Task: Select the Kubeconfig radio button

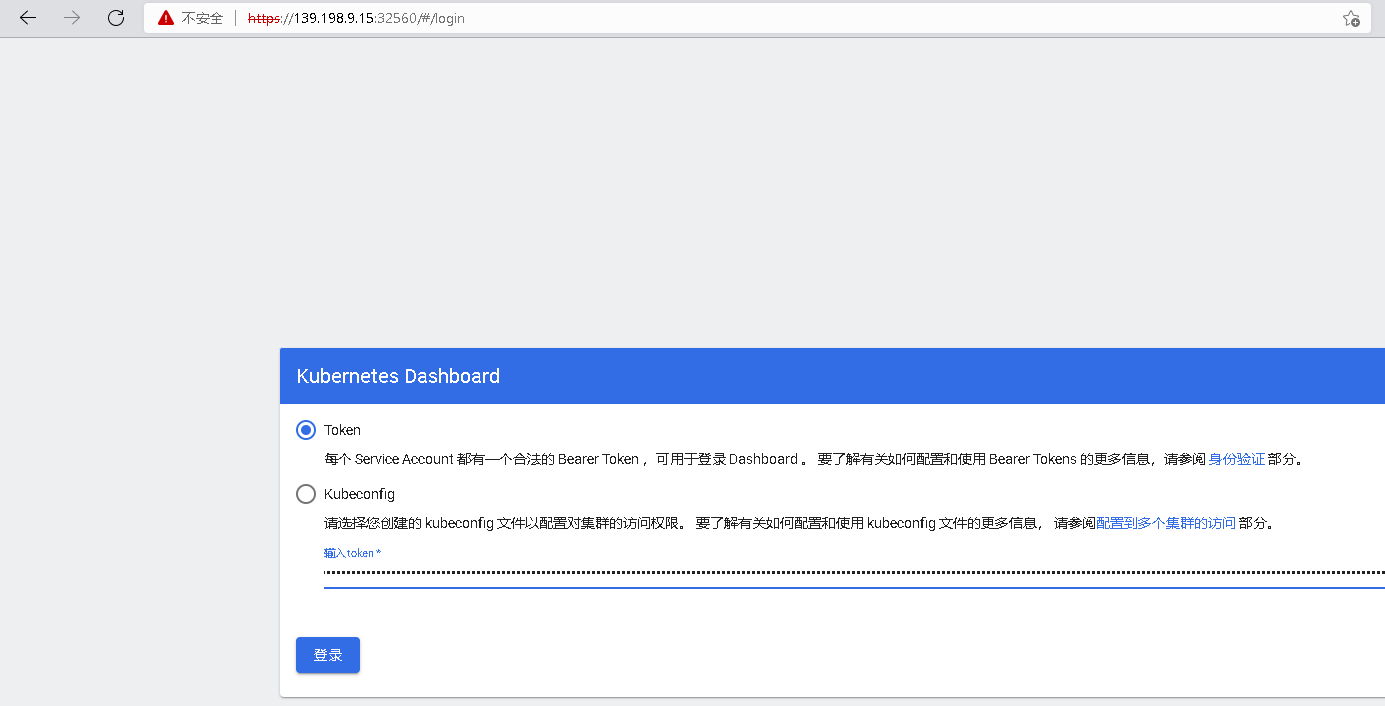Action: point(306,494)
